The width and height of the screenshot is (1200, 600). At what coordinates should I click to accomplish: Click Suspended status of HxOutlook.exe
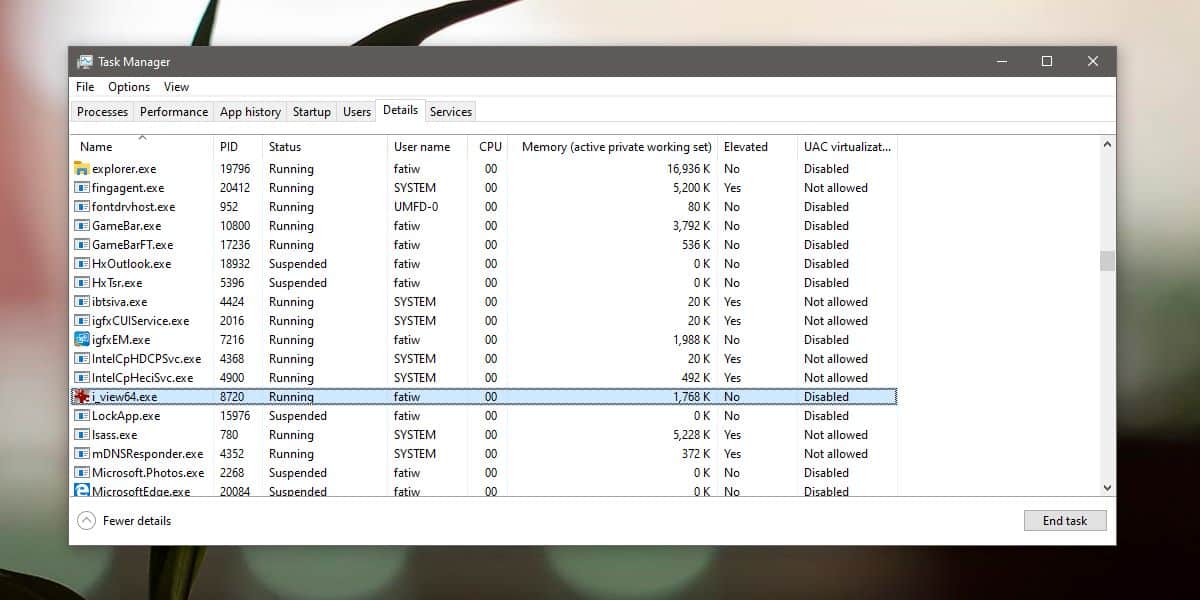298,264
